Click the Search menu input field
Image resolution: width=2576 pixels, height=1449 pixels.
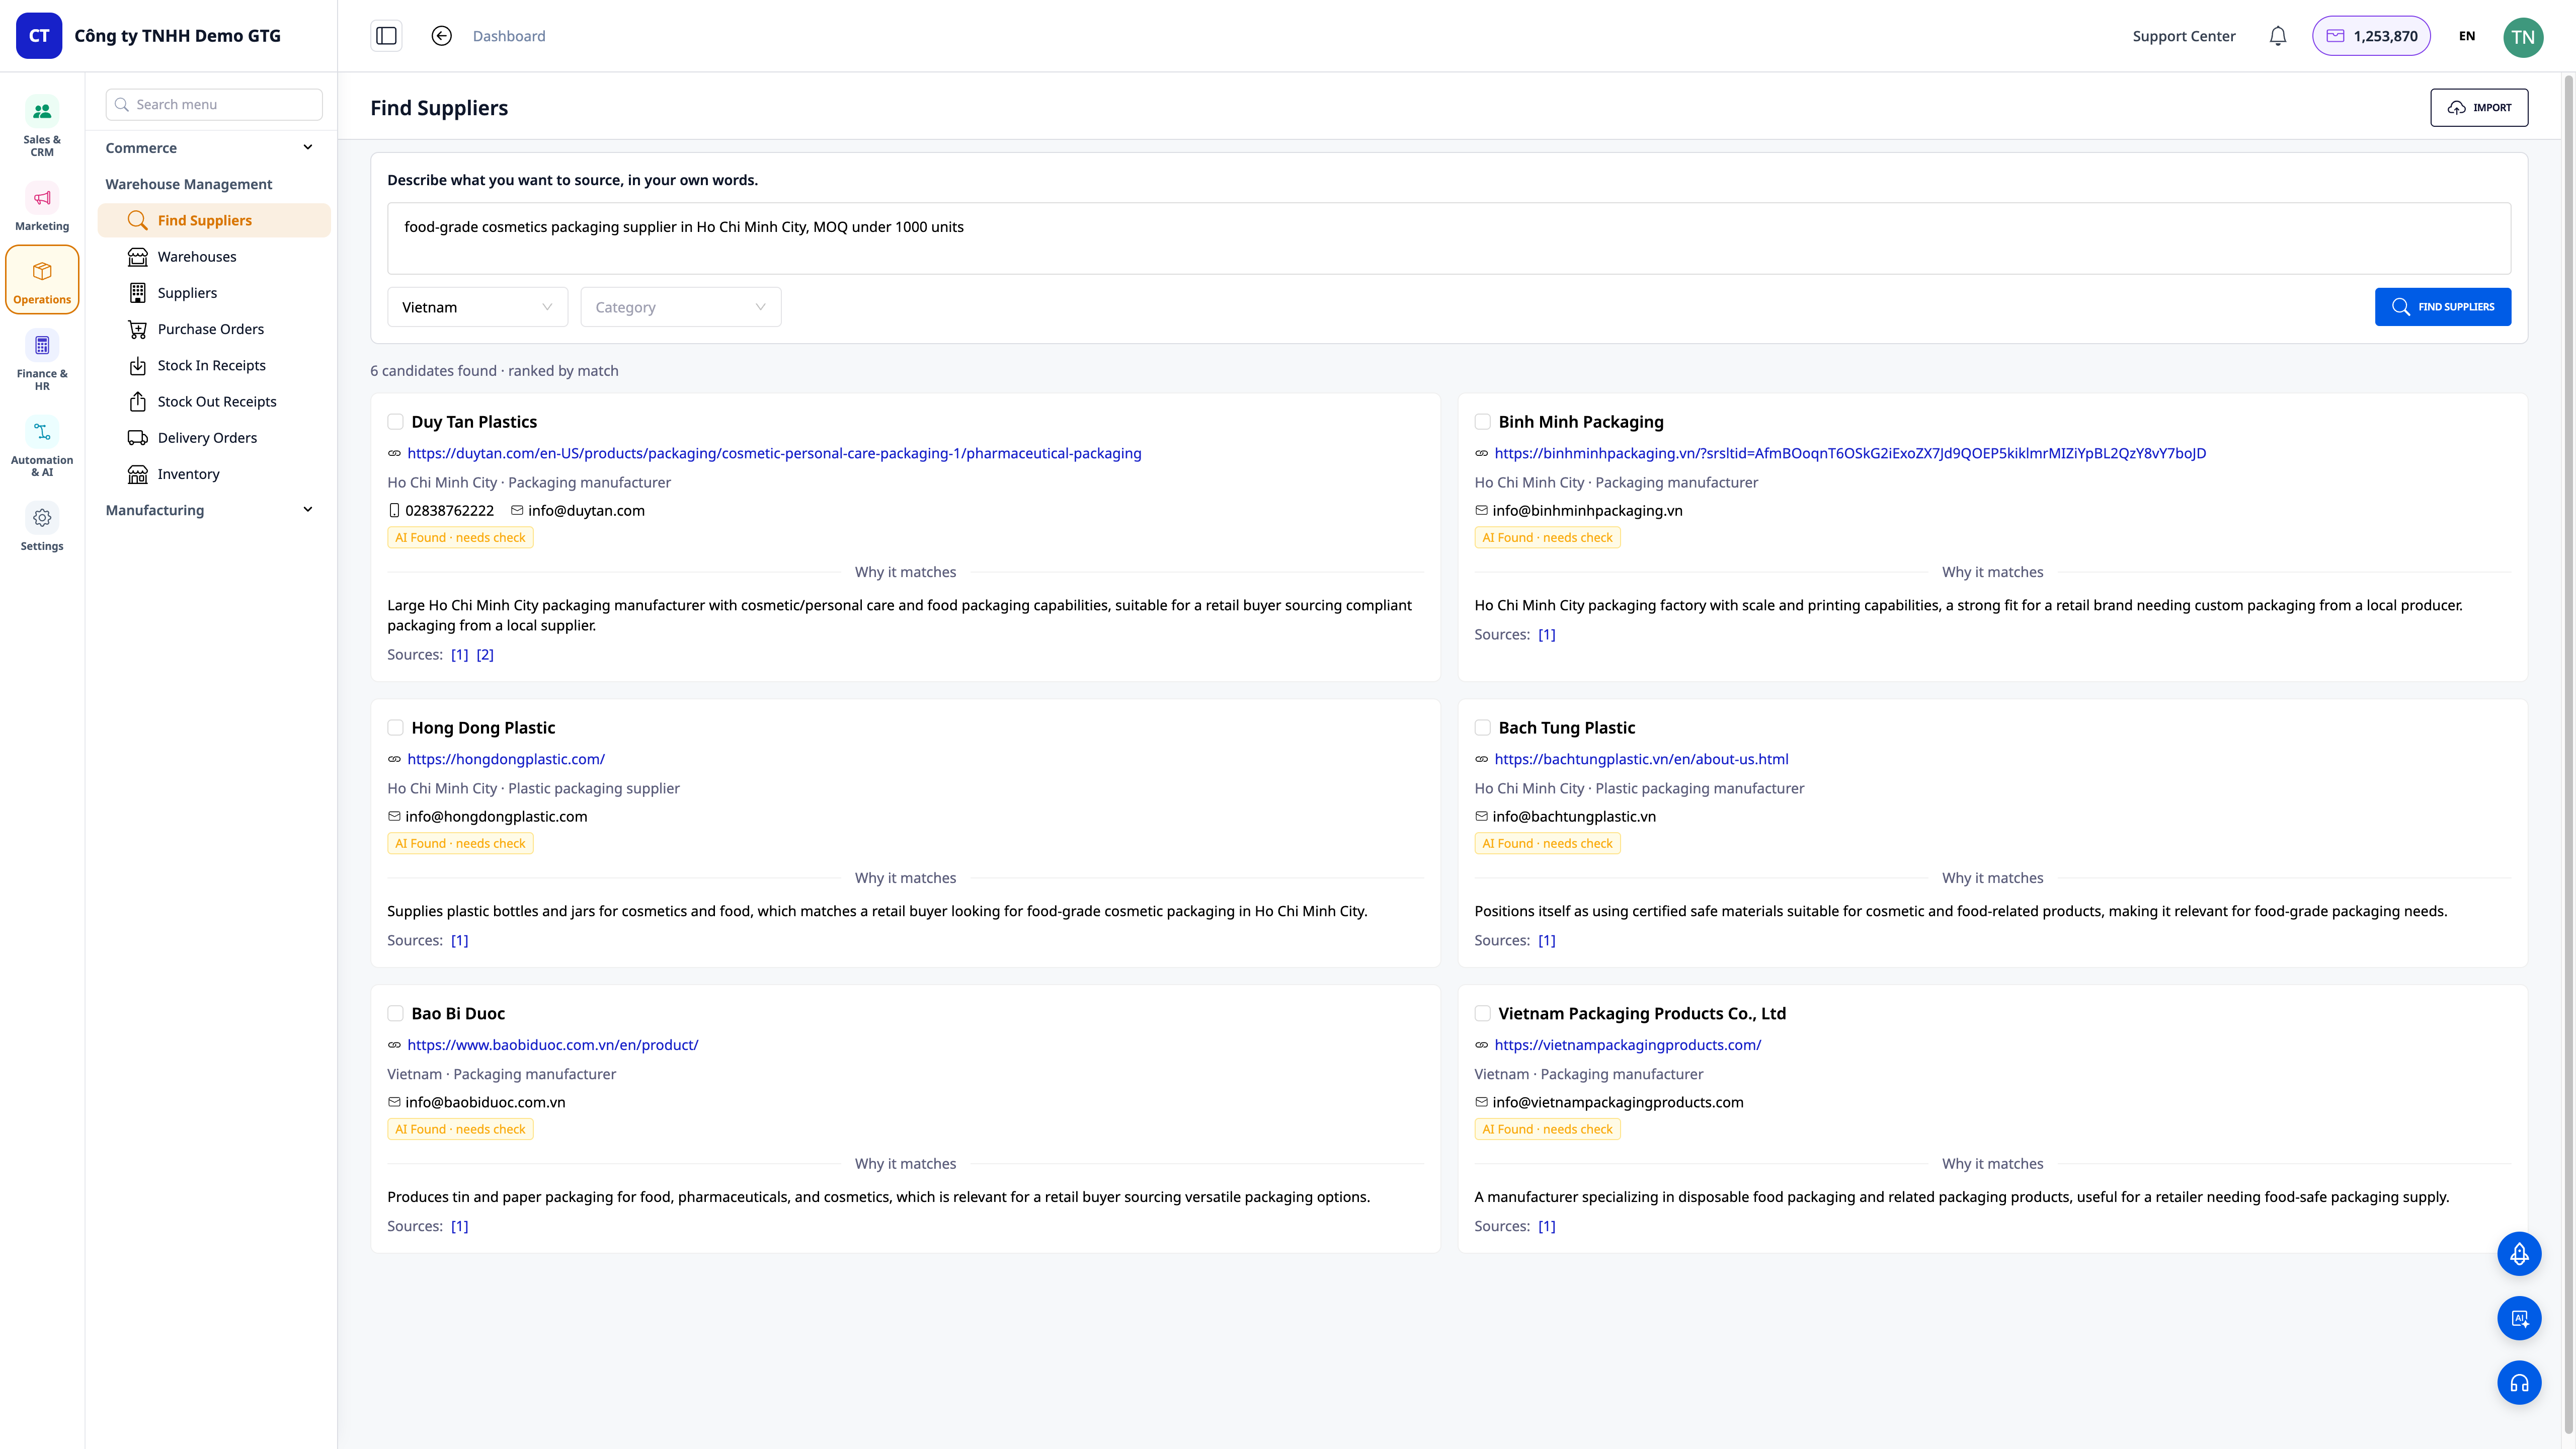coord(214,104)
